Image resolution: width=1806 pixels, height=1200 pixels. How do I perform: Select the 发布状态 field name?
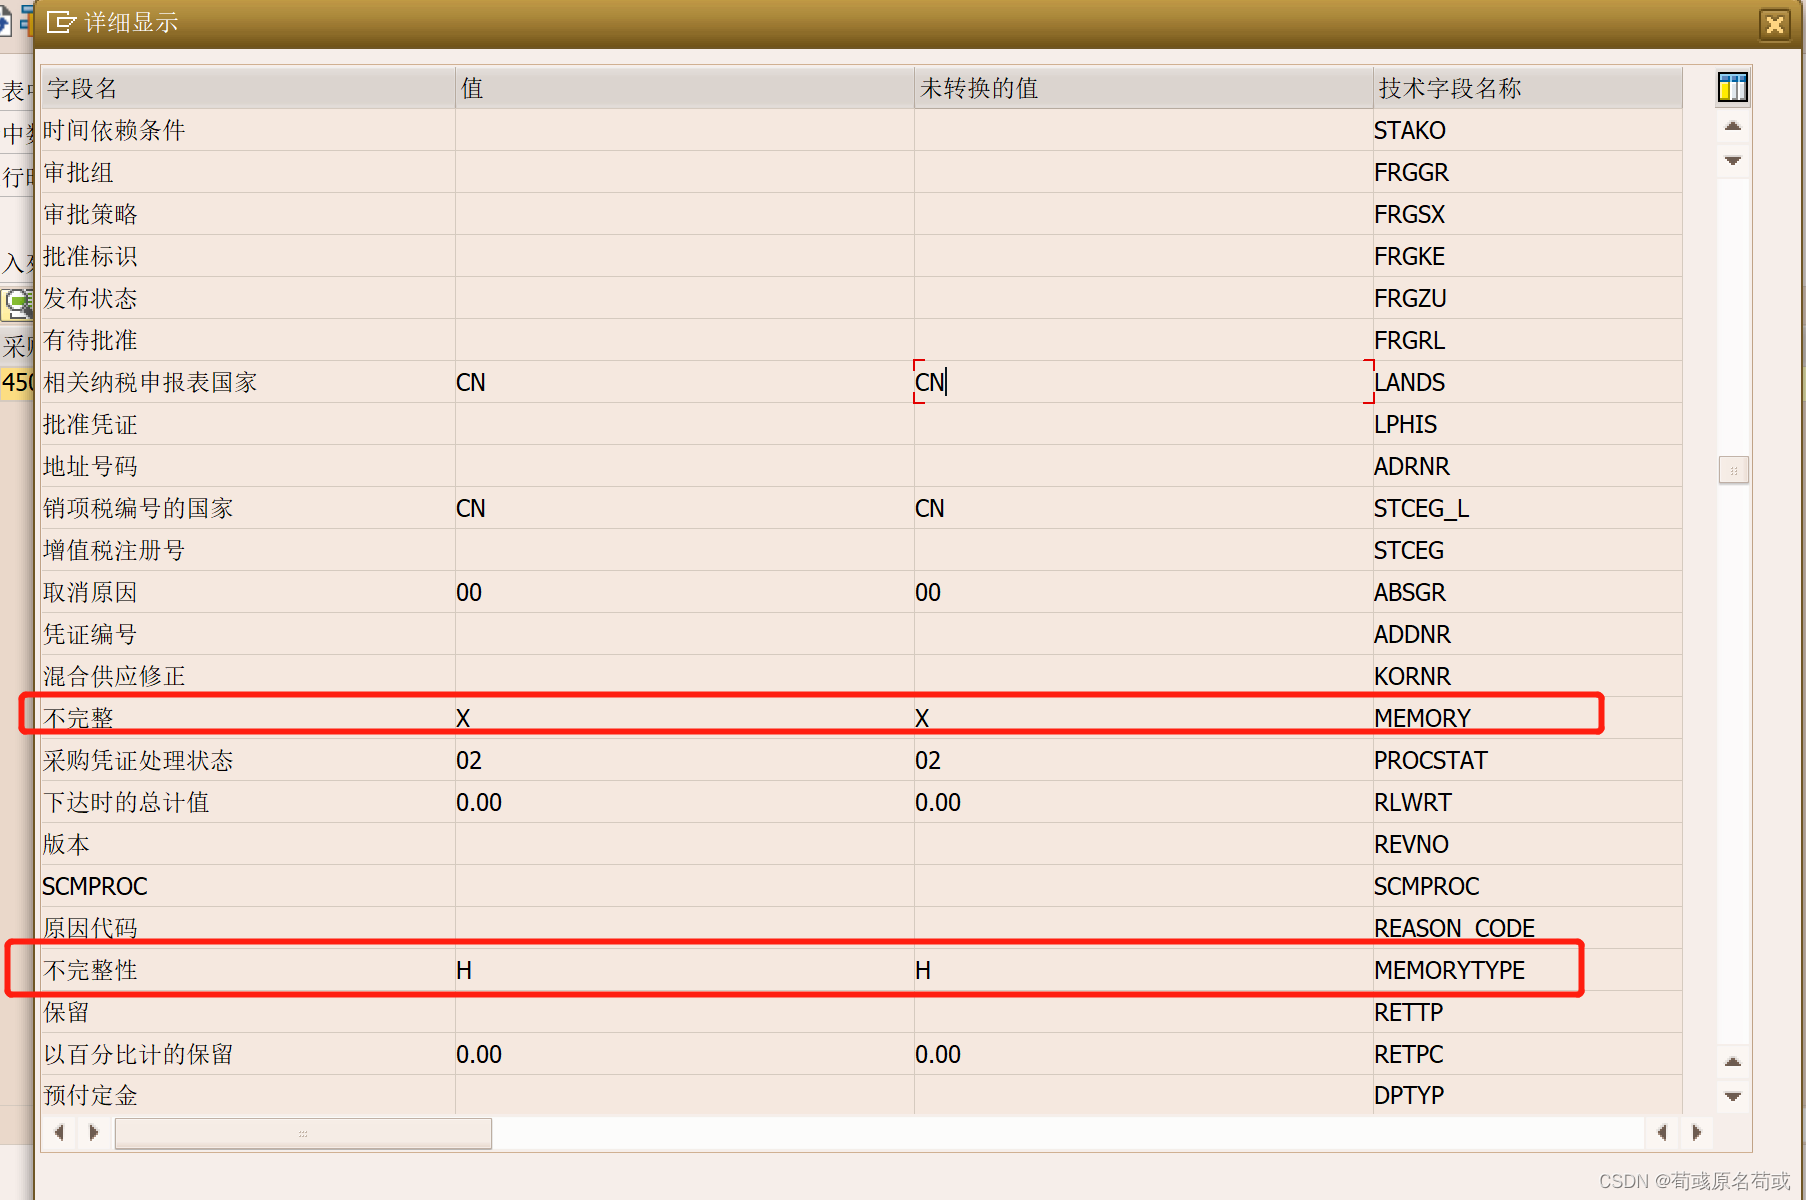point(90,298)
